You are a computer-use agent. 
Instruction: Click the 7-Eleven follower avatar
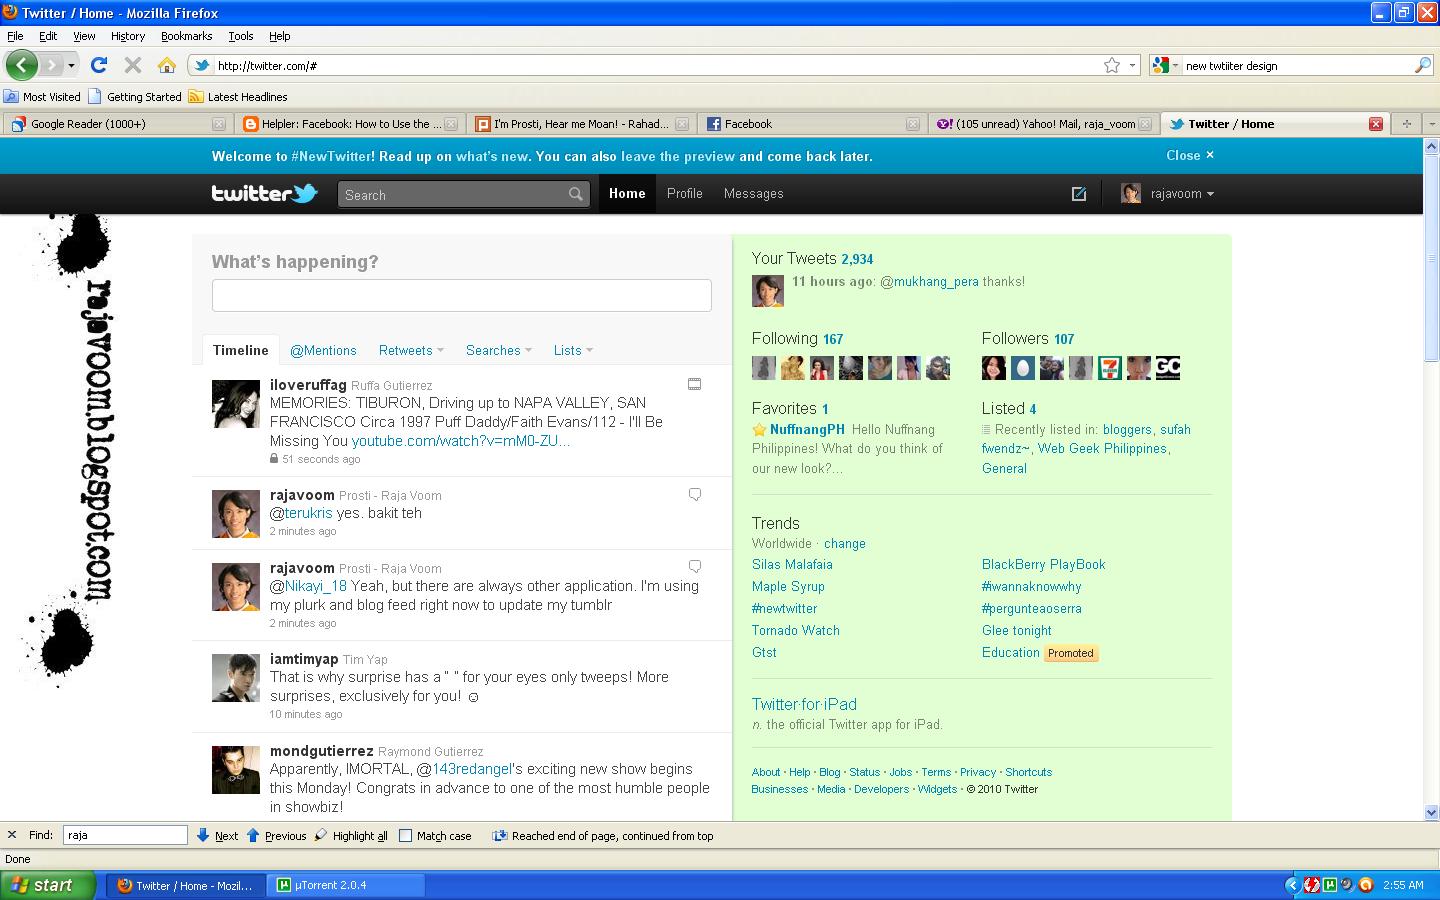[1109, 368]
